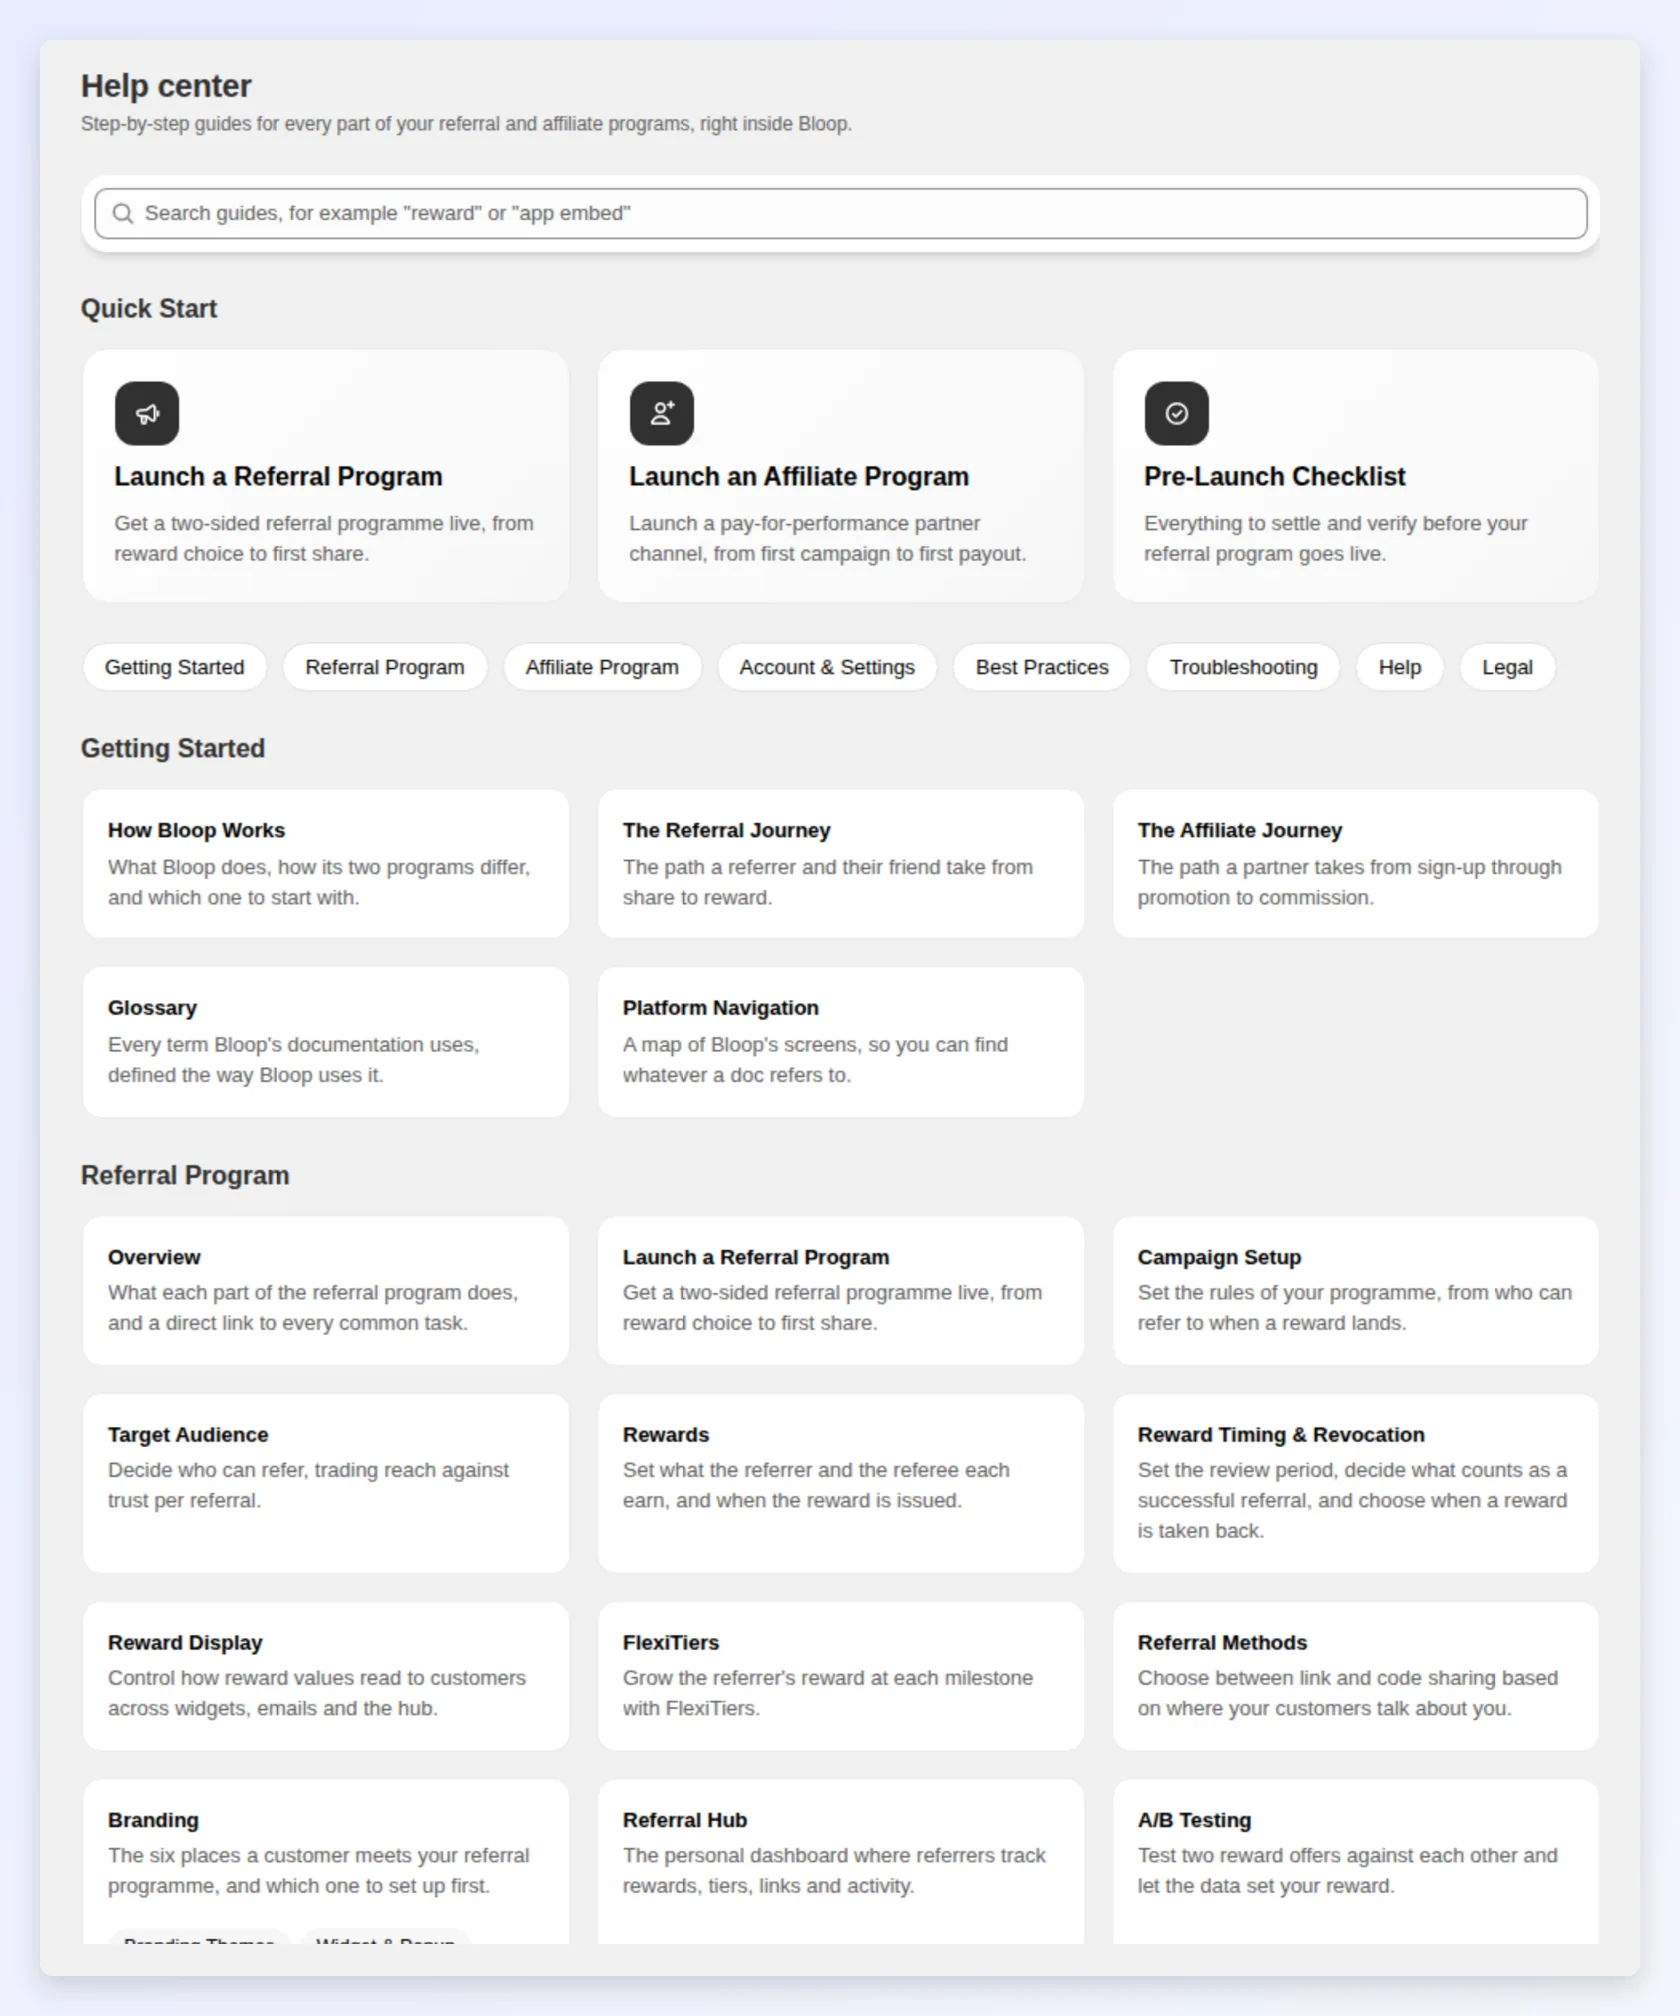
Task: Select the Help category pill
Action: pos(1400,667)
